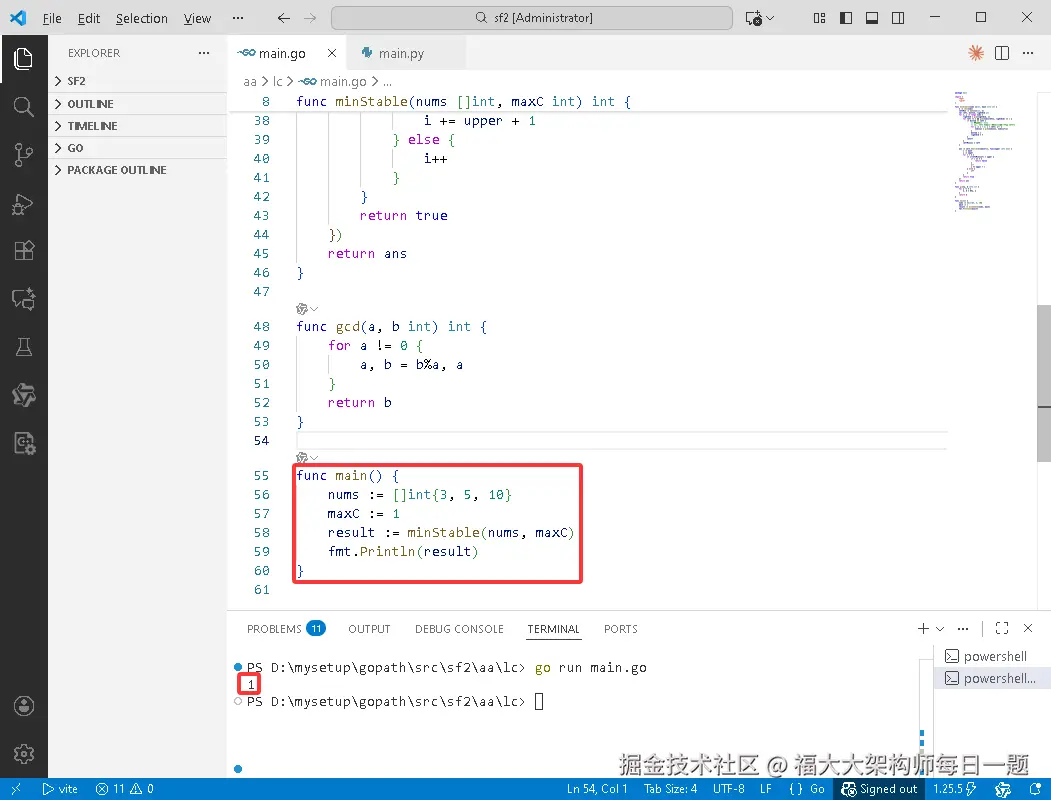Open the Selection menu

pyautogui.click(x=141, y=18)
